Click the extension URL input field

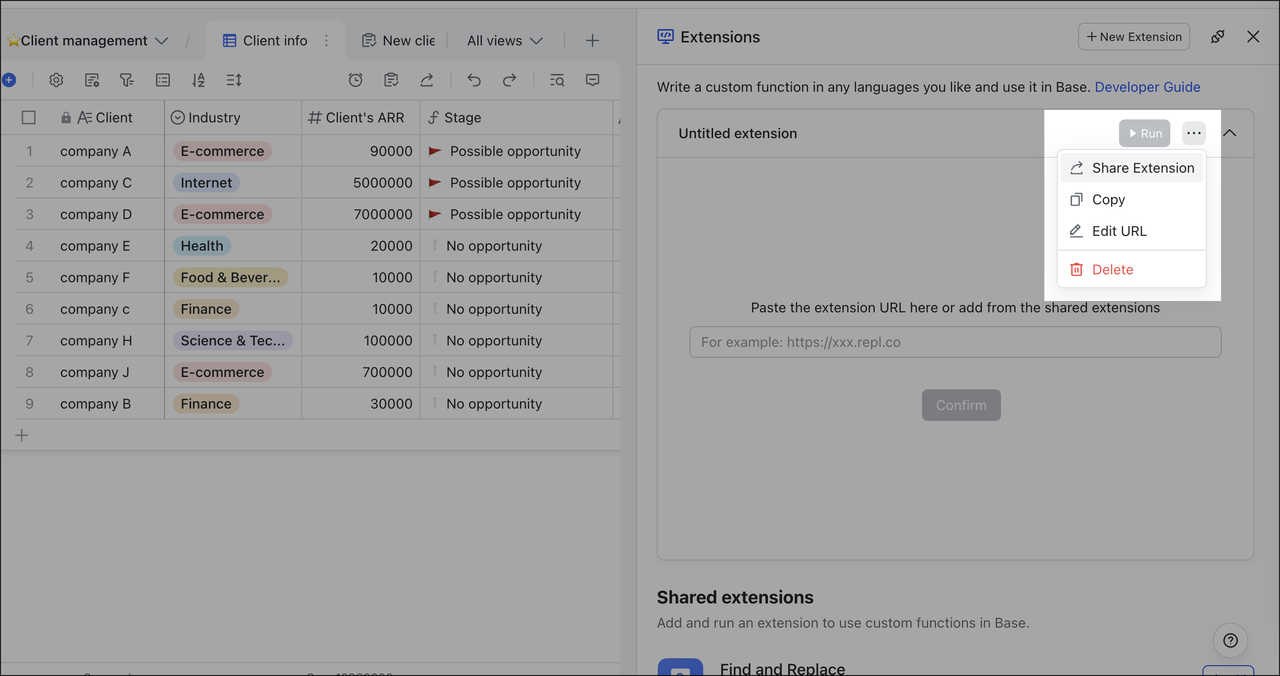955,342
